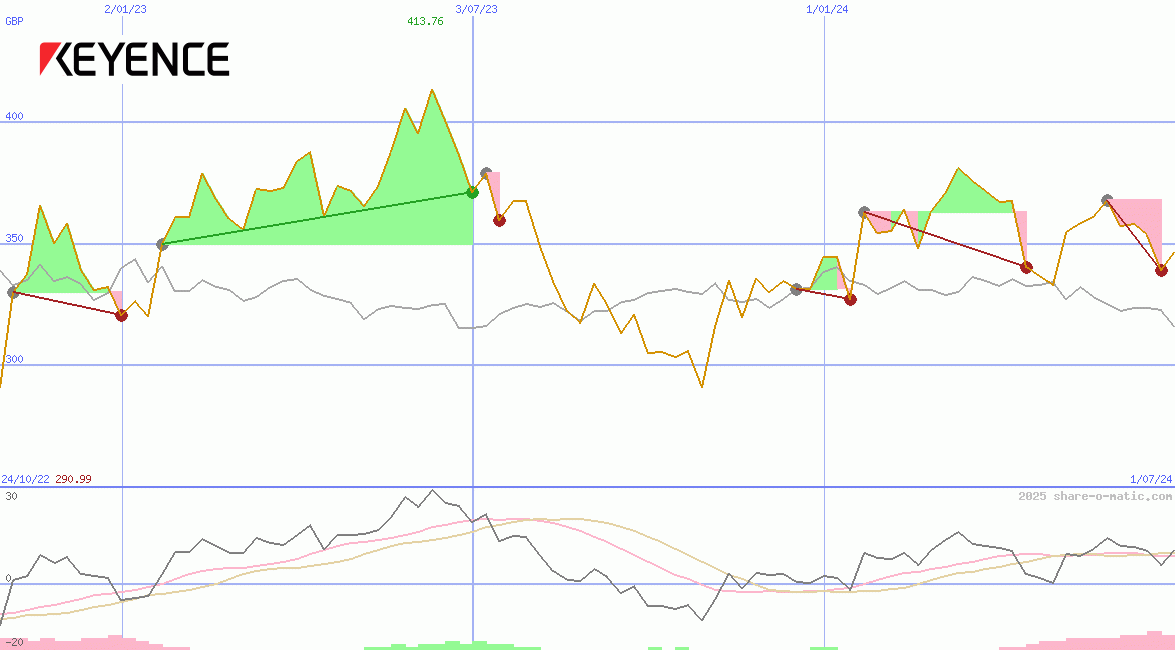Click the Keyence logo
Screen dimensions: 1175x650
pyautogui.click(x=134, y=60)
